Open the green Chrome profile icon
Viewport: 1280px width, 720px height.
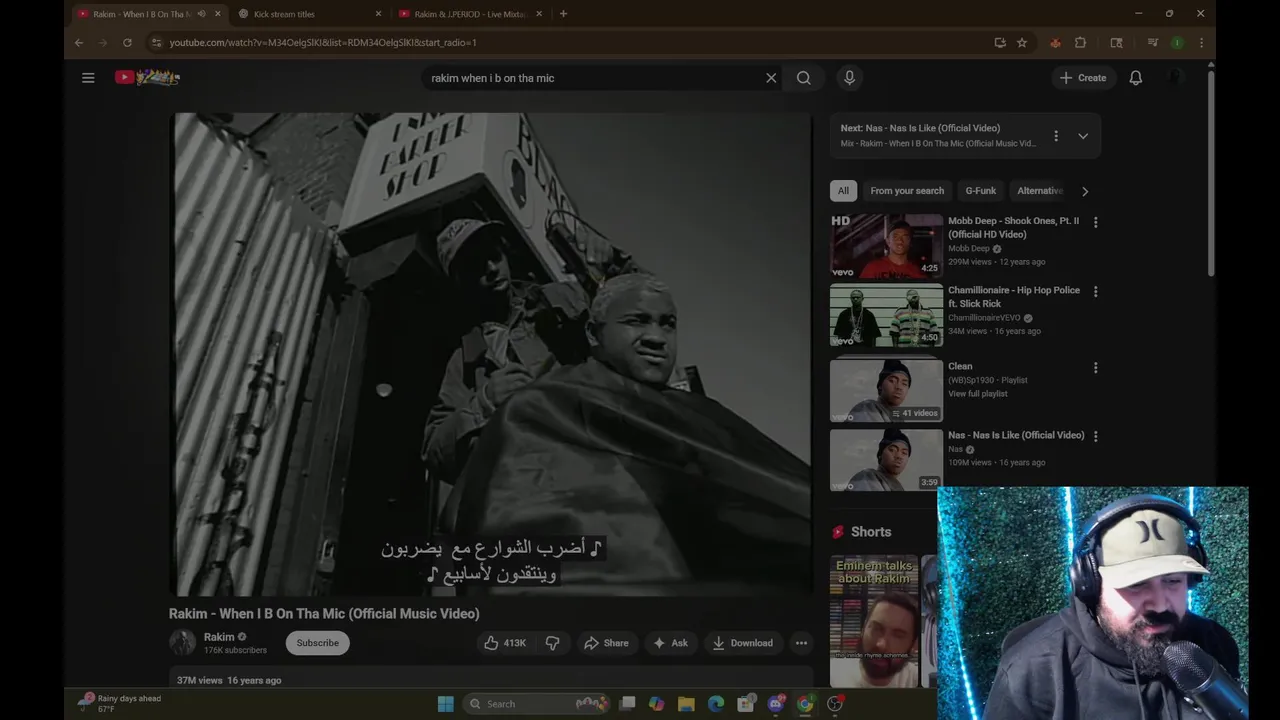tap(1177, 43)
